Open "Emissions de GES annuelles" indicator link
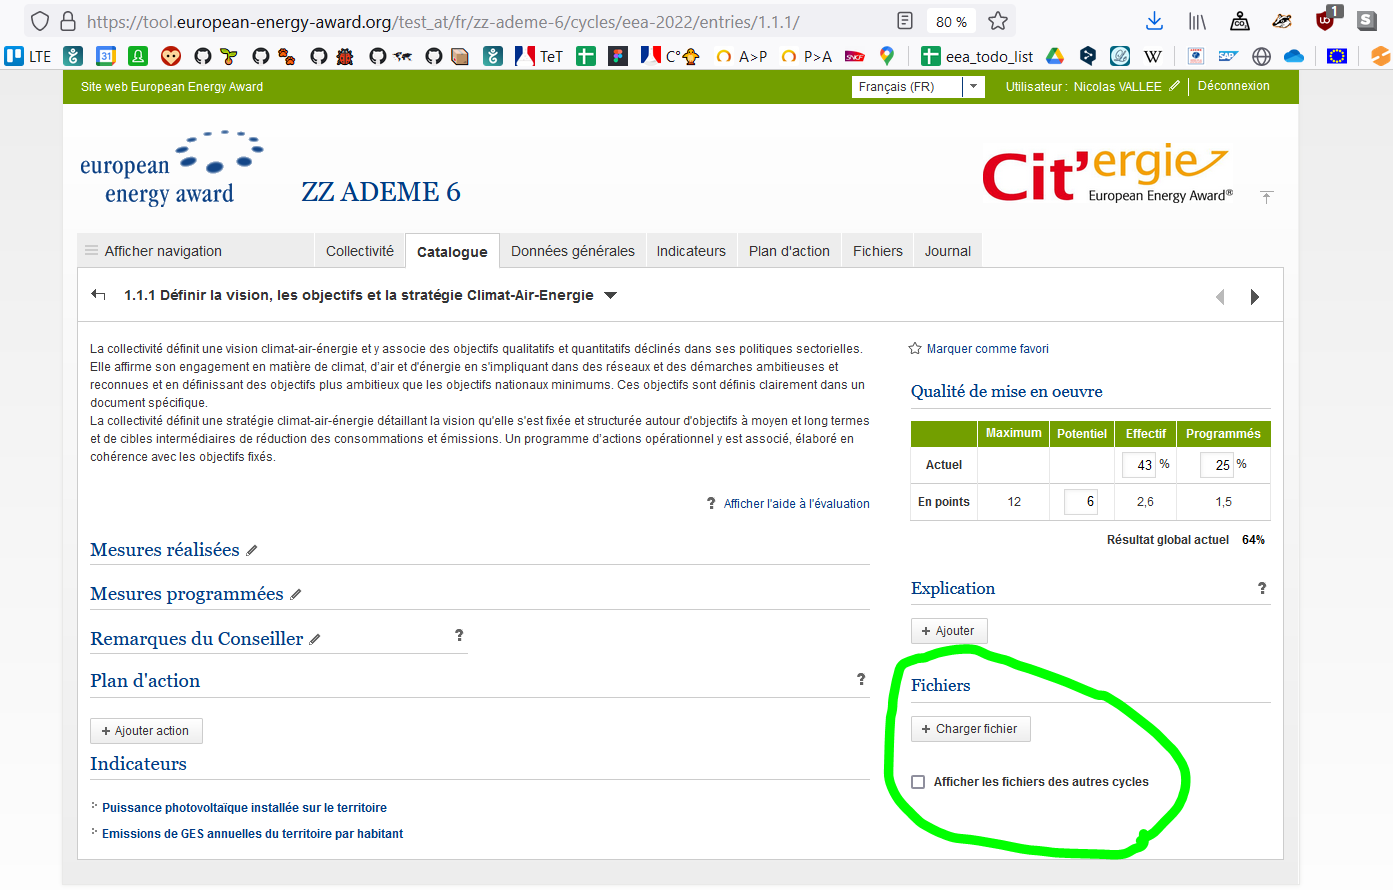The image size is (1393, 890). tap(251, 833)
